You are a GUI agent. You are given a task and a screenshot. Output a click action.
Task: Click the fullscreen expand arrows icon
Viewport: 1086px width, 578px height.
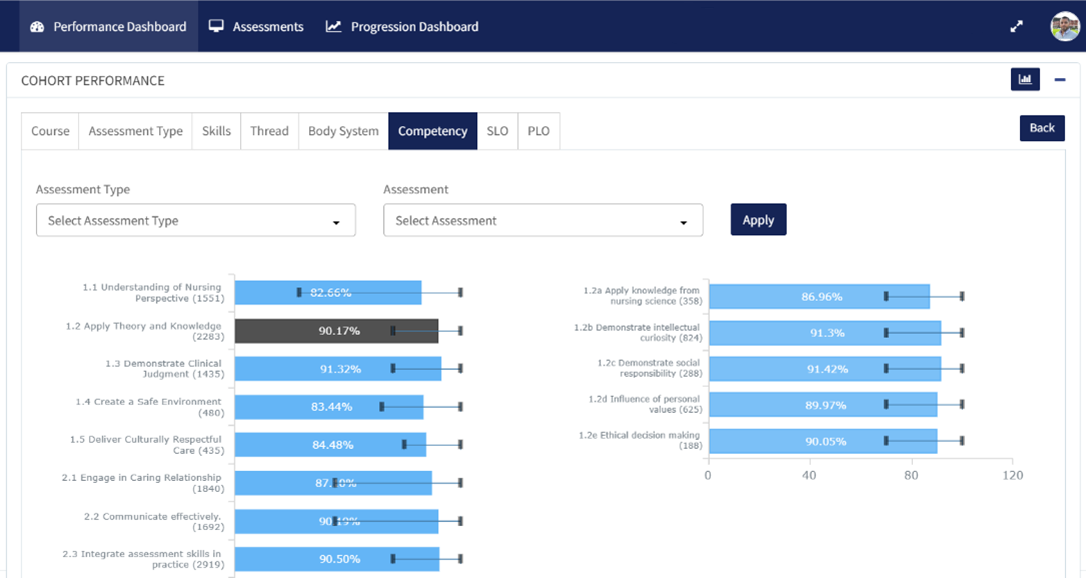(x=1016, y=27)
